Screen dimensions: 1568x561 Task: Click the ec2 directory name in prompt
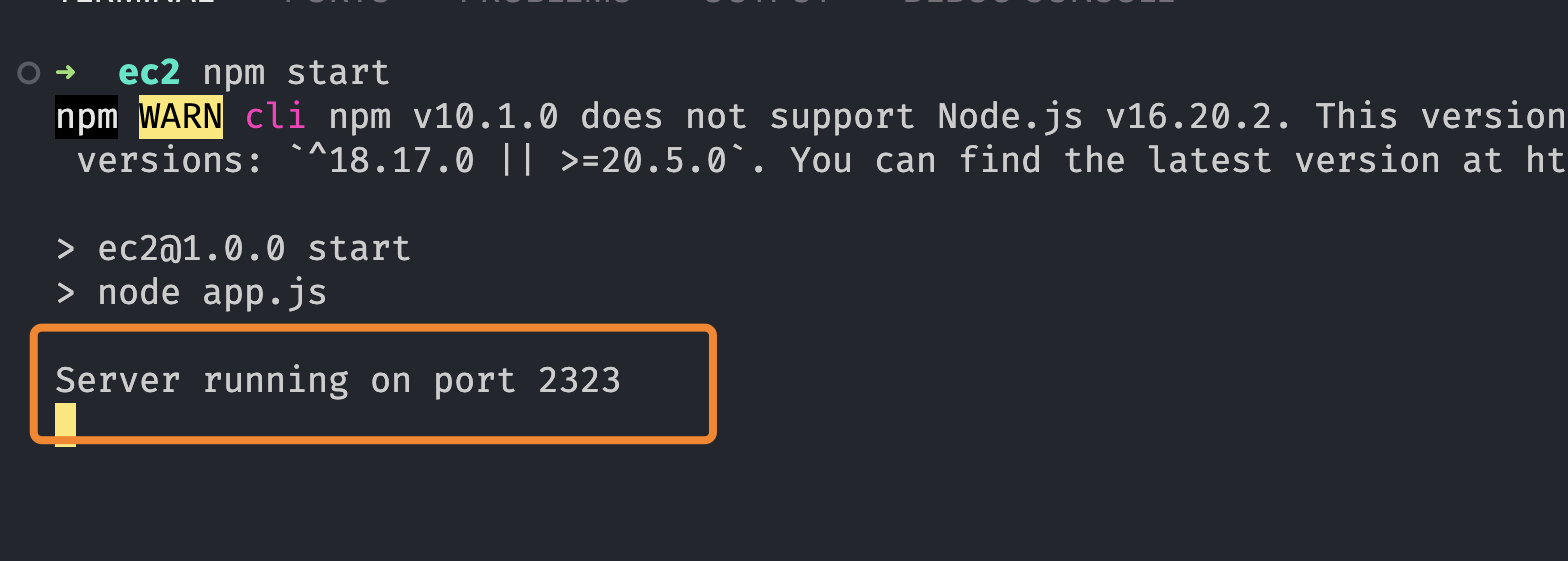[x=149, y=73]
